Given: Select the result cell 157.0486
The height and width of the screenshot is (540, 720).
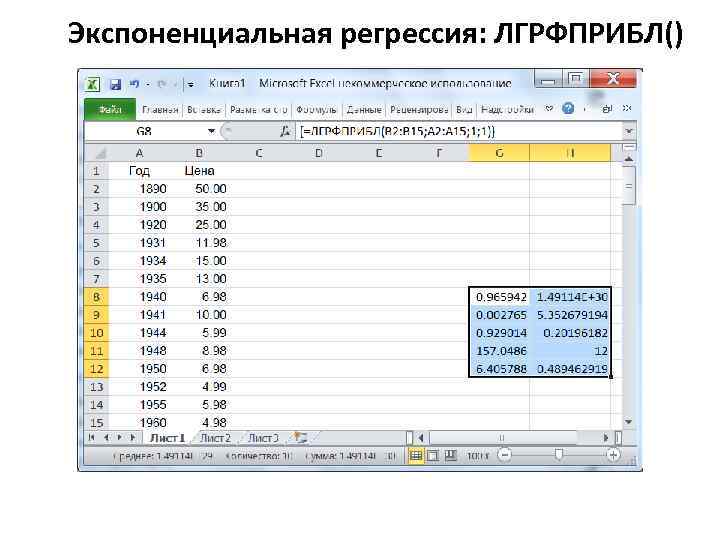Looking at the screenshot, I should click(499, 351).
